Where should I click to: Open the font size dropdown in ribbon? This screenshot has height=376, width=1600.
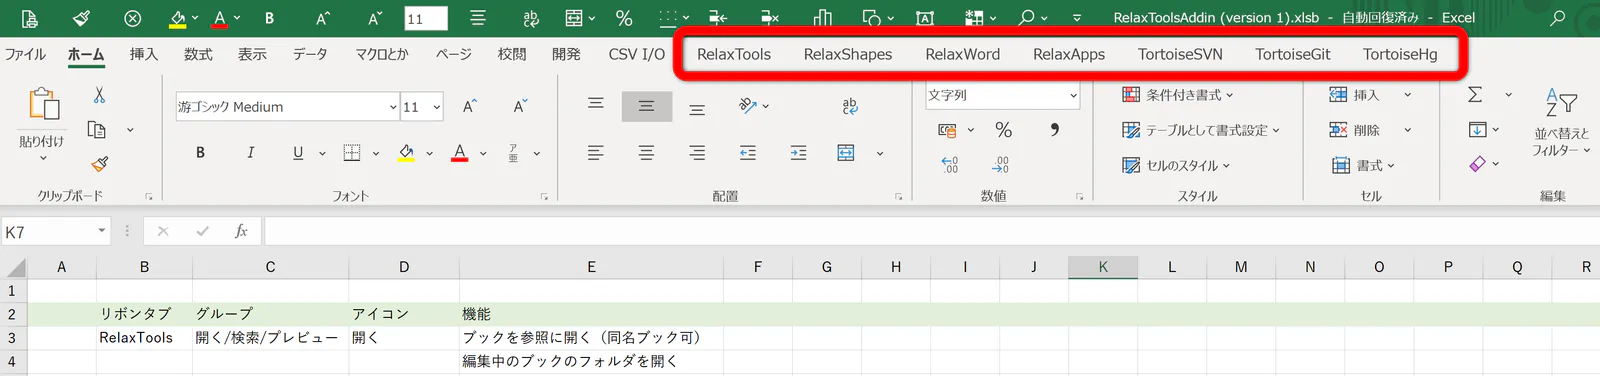[x=437, y=107]
